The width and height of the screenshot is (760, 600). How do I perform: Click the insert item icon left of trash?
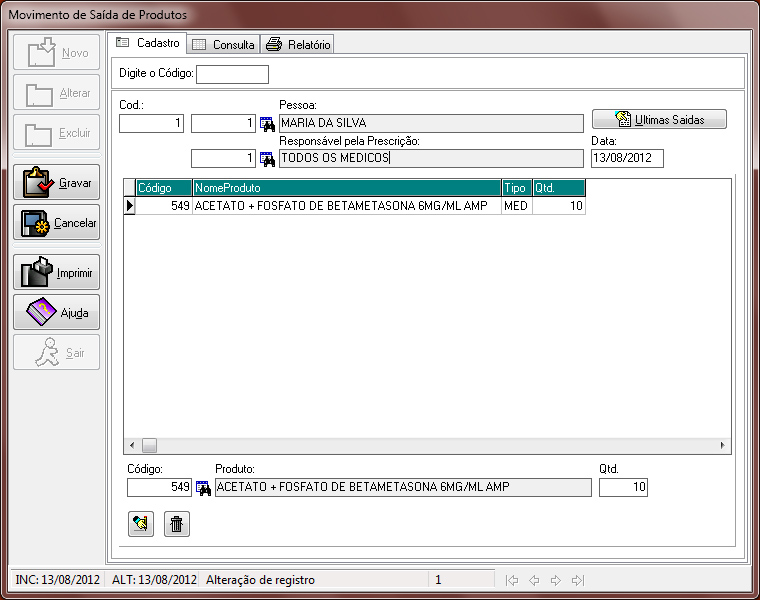[x=141, y=524]
